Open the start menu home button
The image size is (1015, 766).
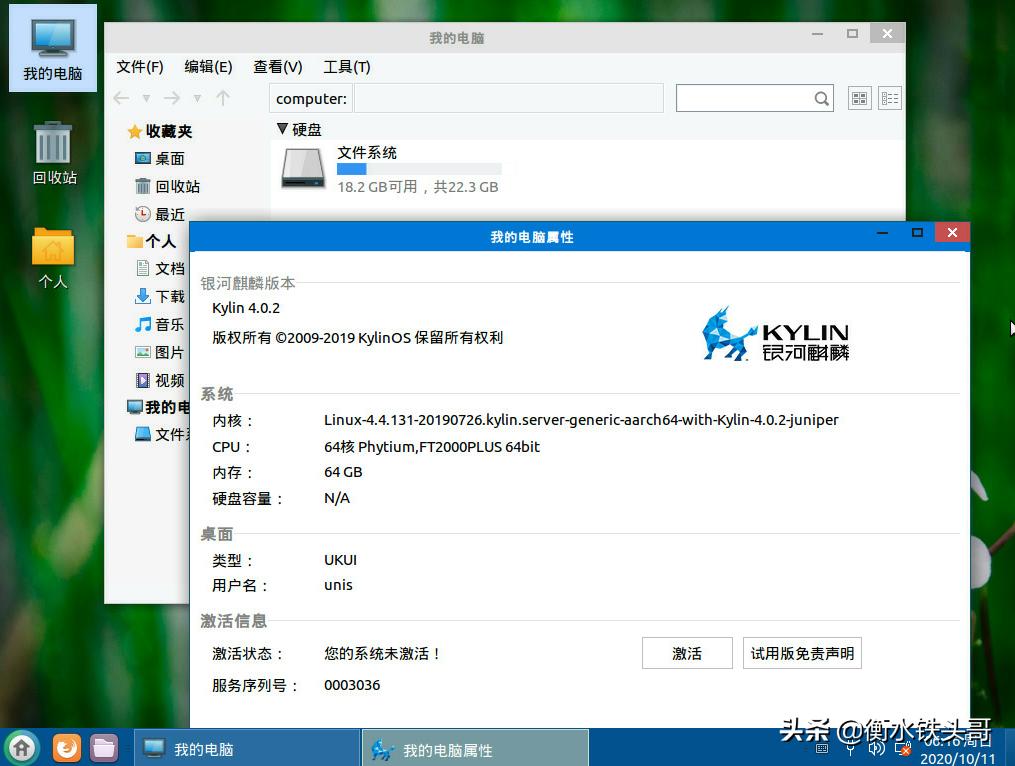pyautogui.click(x=22, y=748)
